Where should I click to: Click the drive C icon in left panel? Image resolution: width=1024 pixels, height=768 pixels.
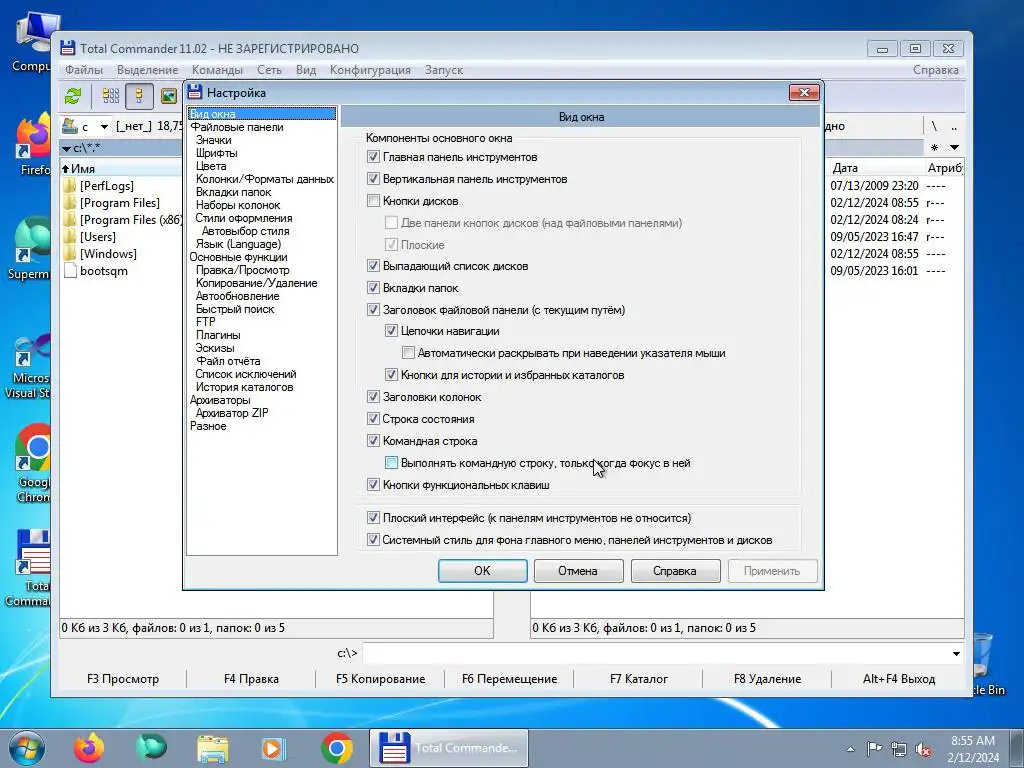tap(69, 125)
